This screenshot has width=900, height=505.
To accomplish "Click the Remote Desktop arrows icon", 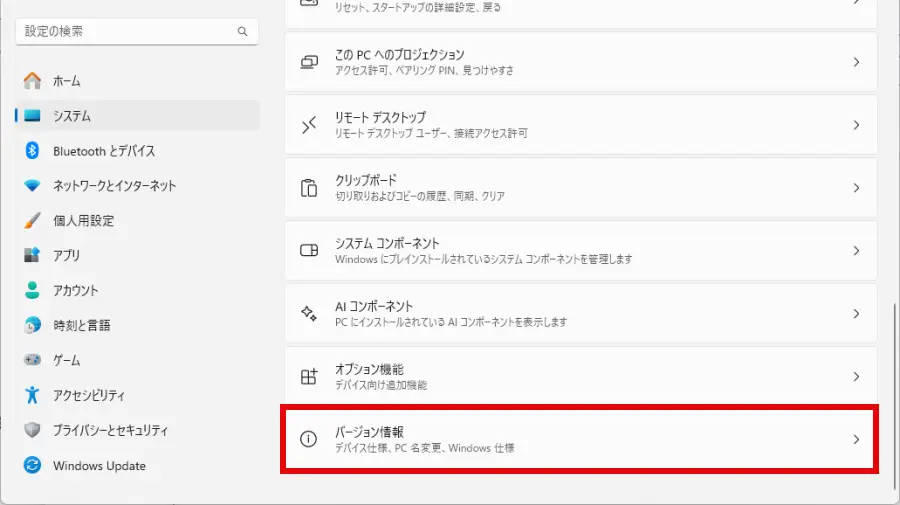I will 309,125.
